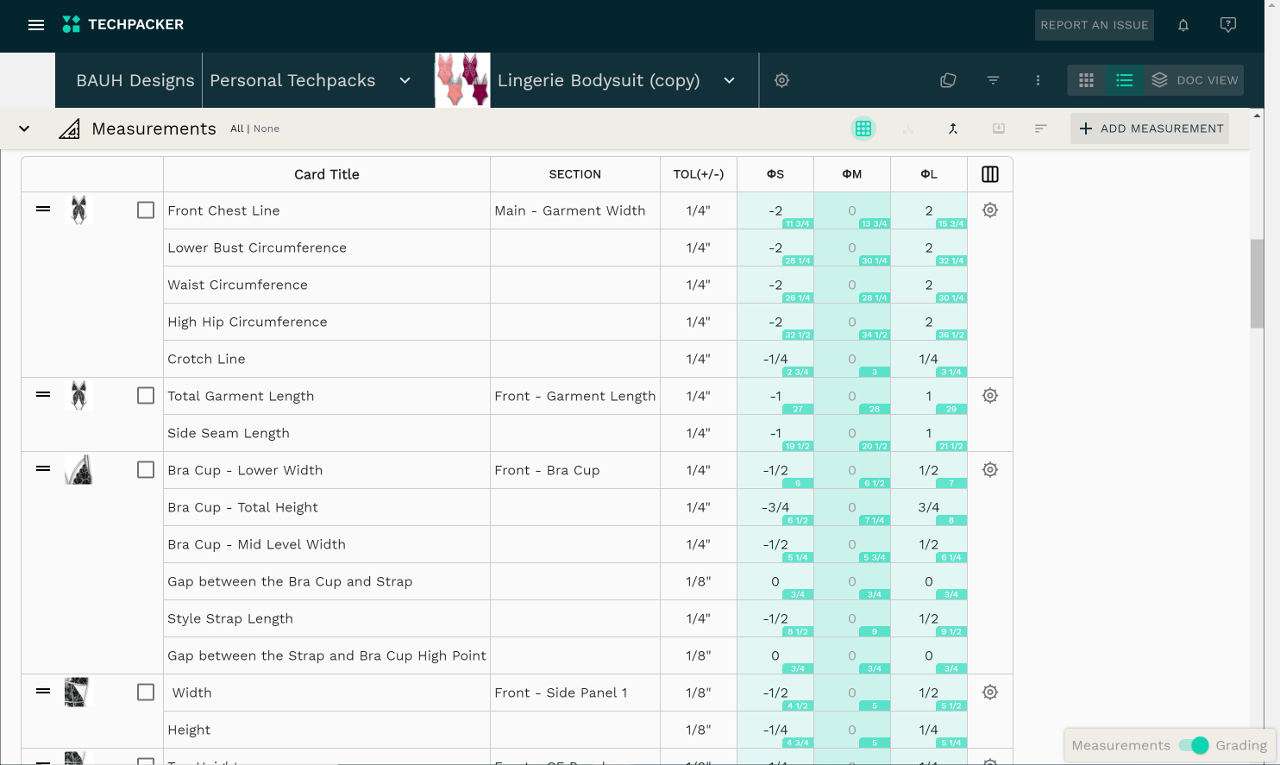Viewport: 1280px width, 765px height.
Task: Open the help chat icon
Action: (x=1228, y=25)
